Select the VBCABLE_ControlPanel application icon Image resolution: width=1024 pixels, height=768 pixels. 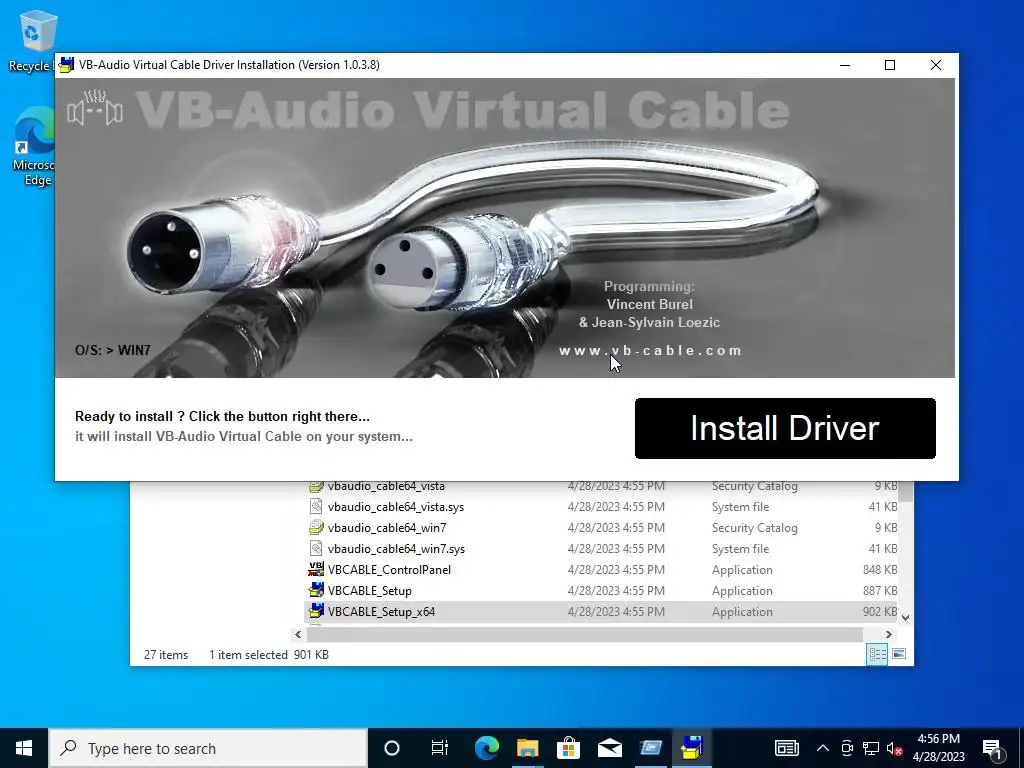[316, 569]
